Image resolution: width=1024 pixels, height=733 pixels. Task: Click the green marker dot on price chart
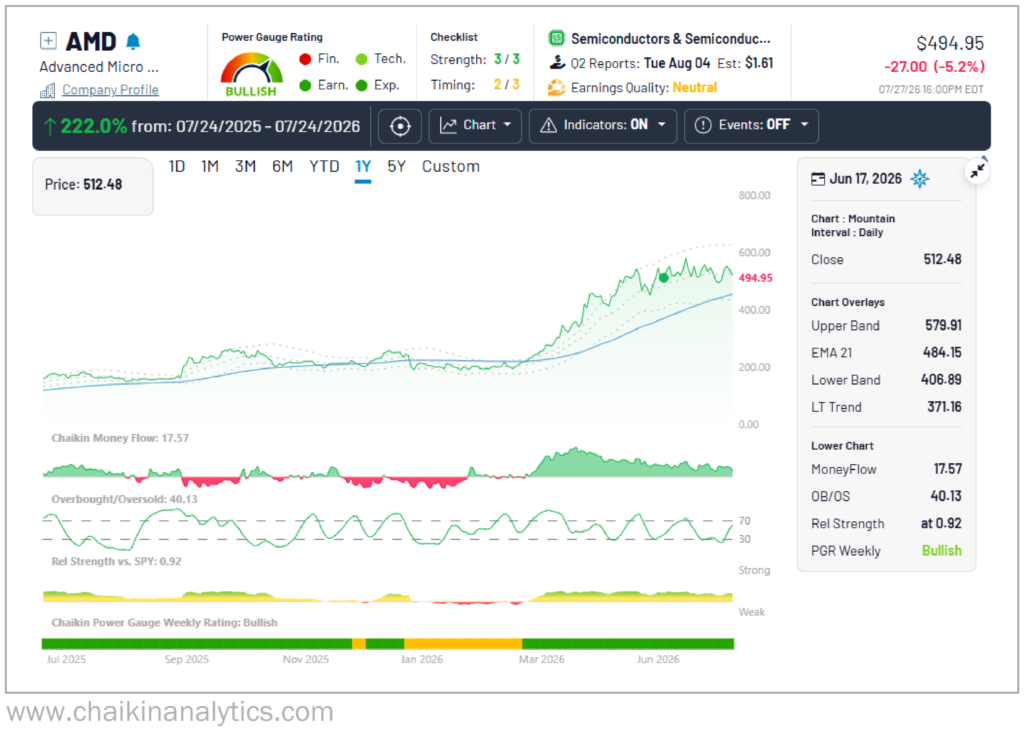[664, 278]
